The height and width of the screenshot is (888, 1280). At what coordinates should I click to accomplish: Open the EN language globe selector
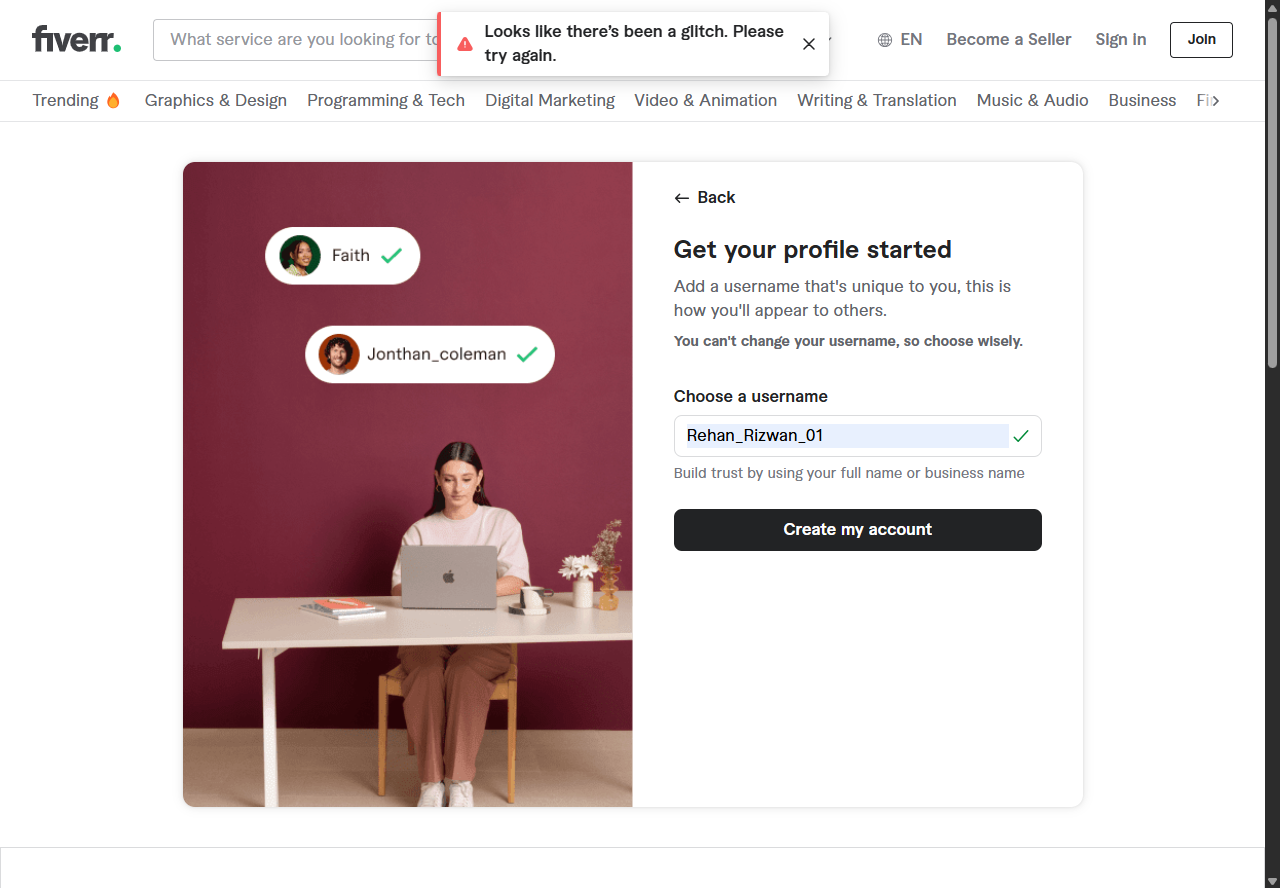[900, 40]
